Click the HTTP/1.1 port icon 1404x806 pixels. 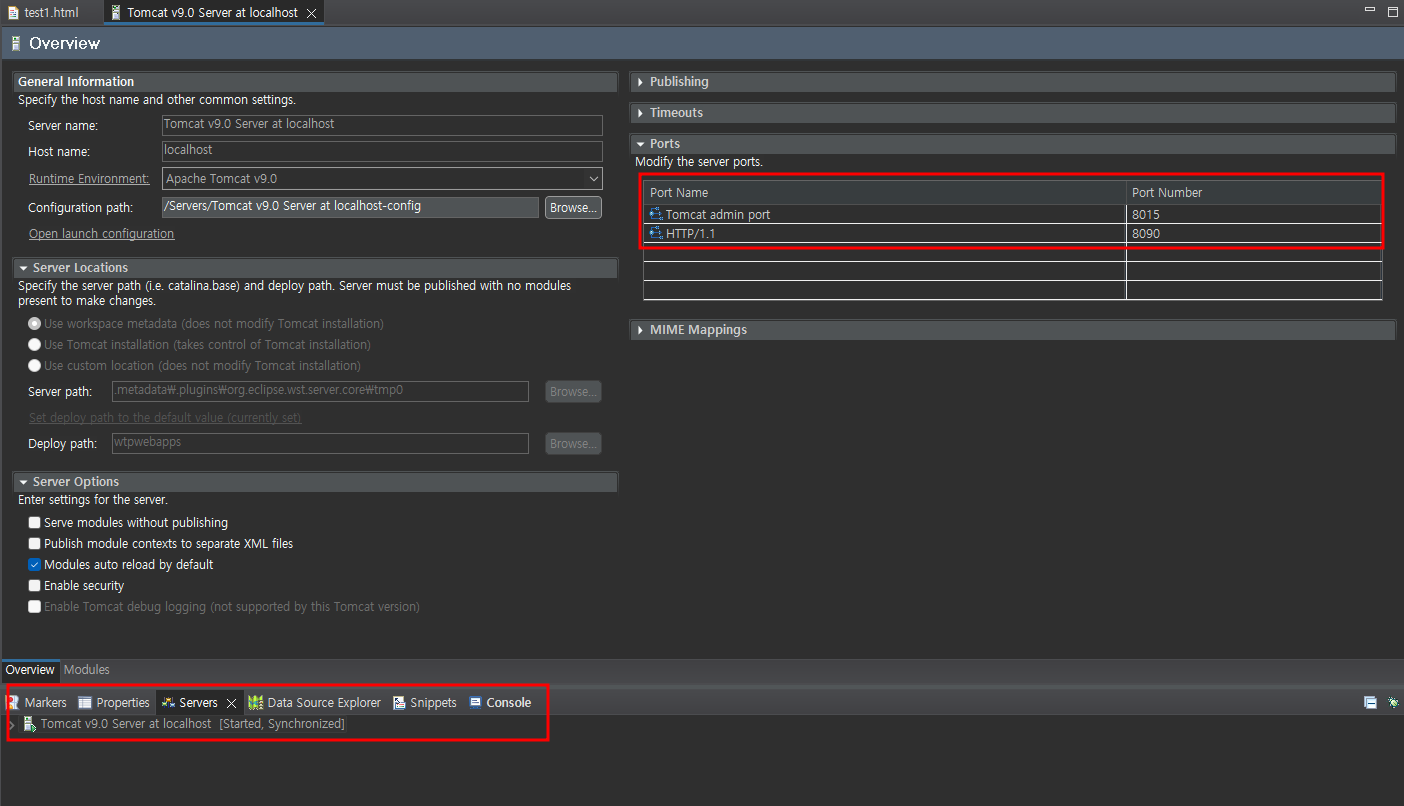pos(656,234)
